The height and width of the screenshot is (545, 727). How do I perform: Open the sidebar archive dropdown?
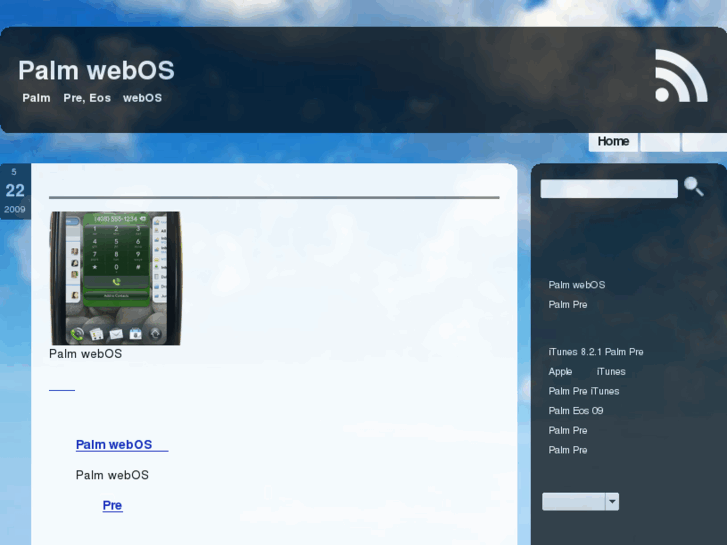[x=580, y=501]
